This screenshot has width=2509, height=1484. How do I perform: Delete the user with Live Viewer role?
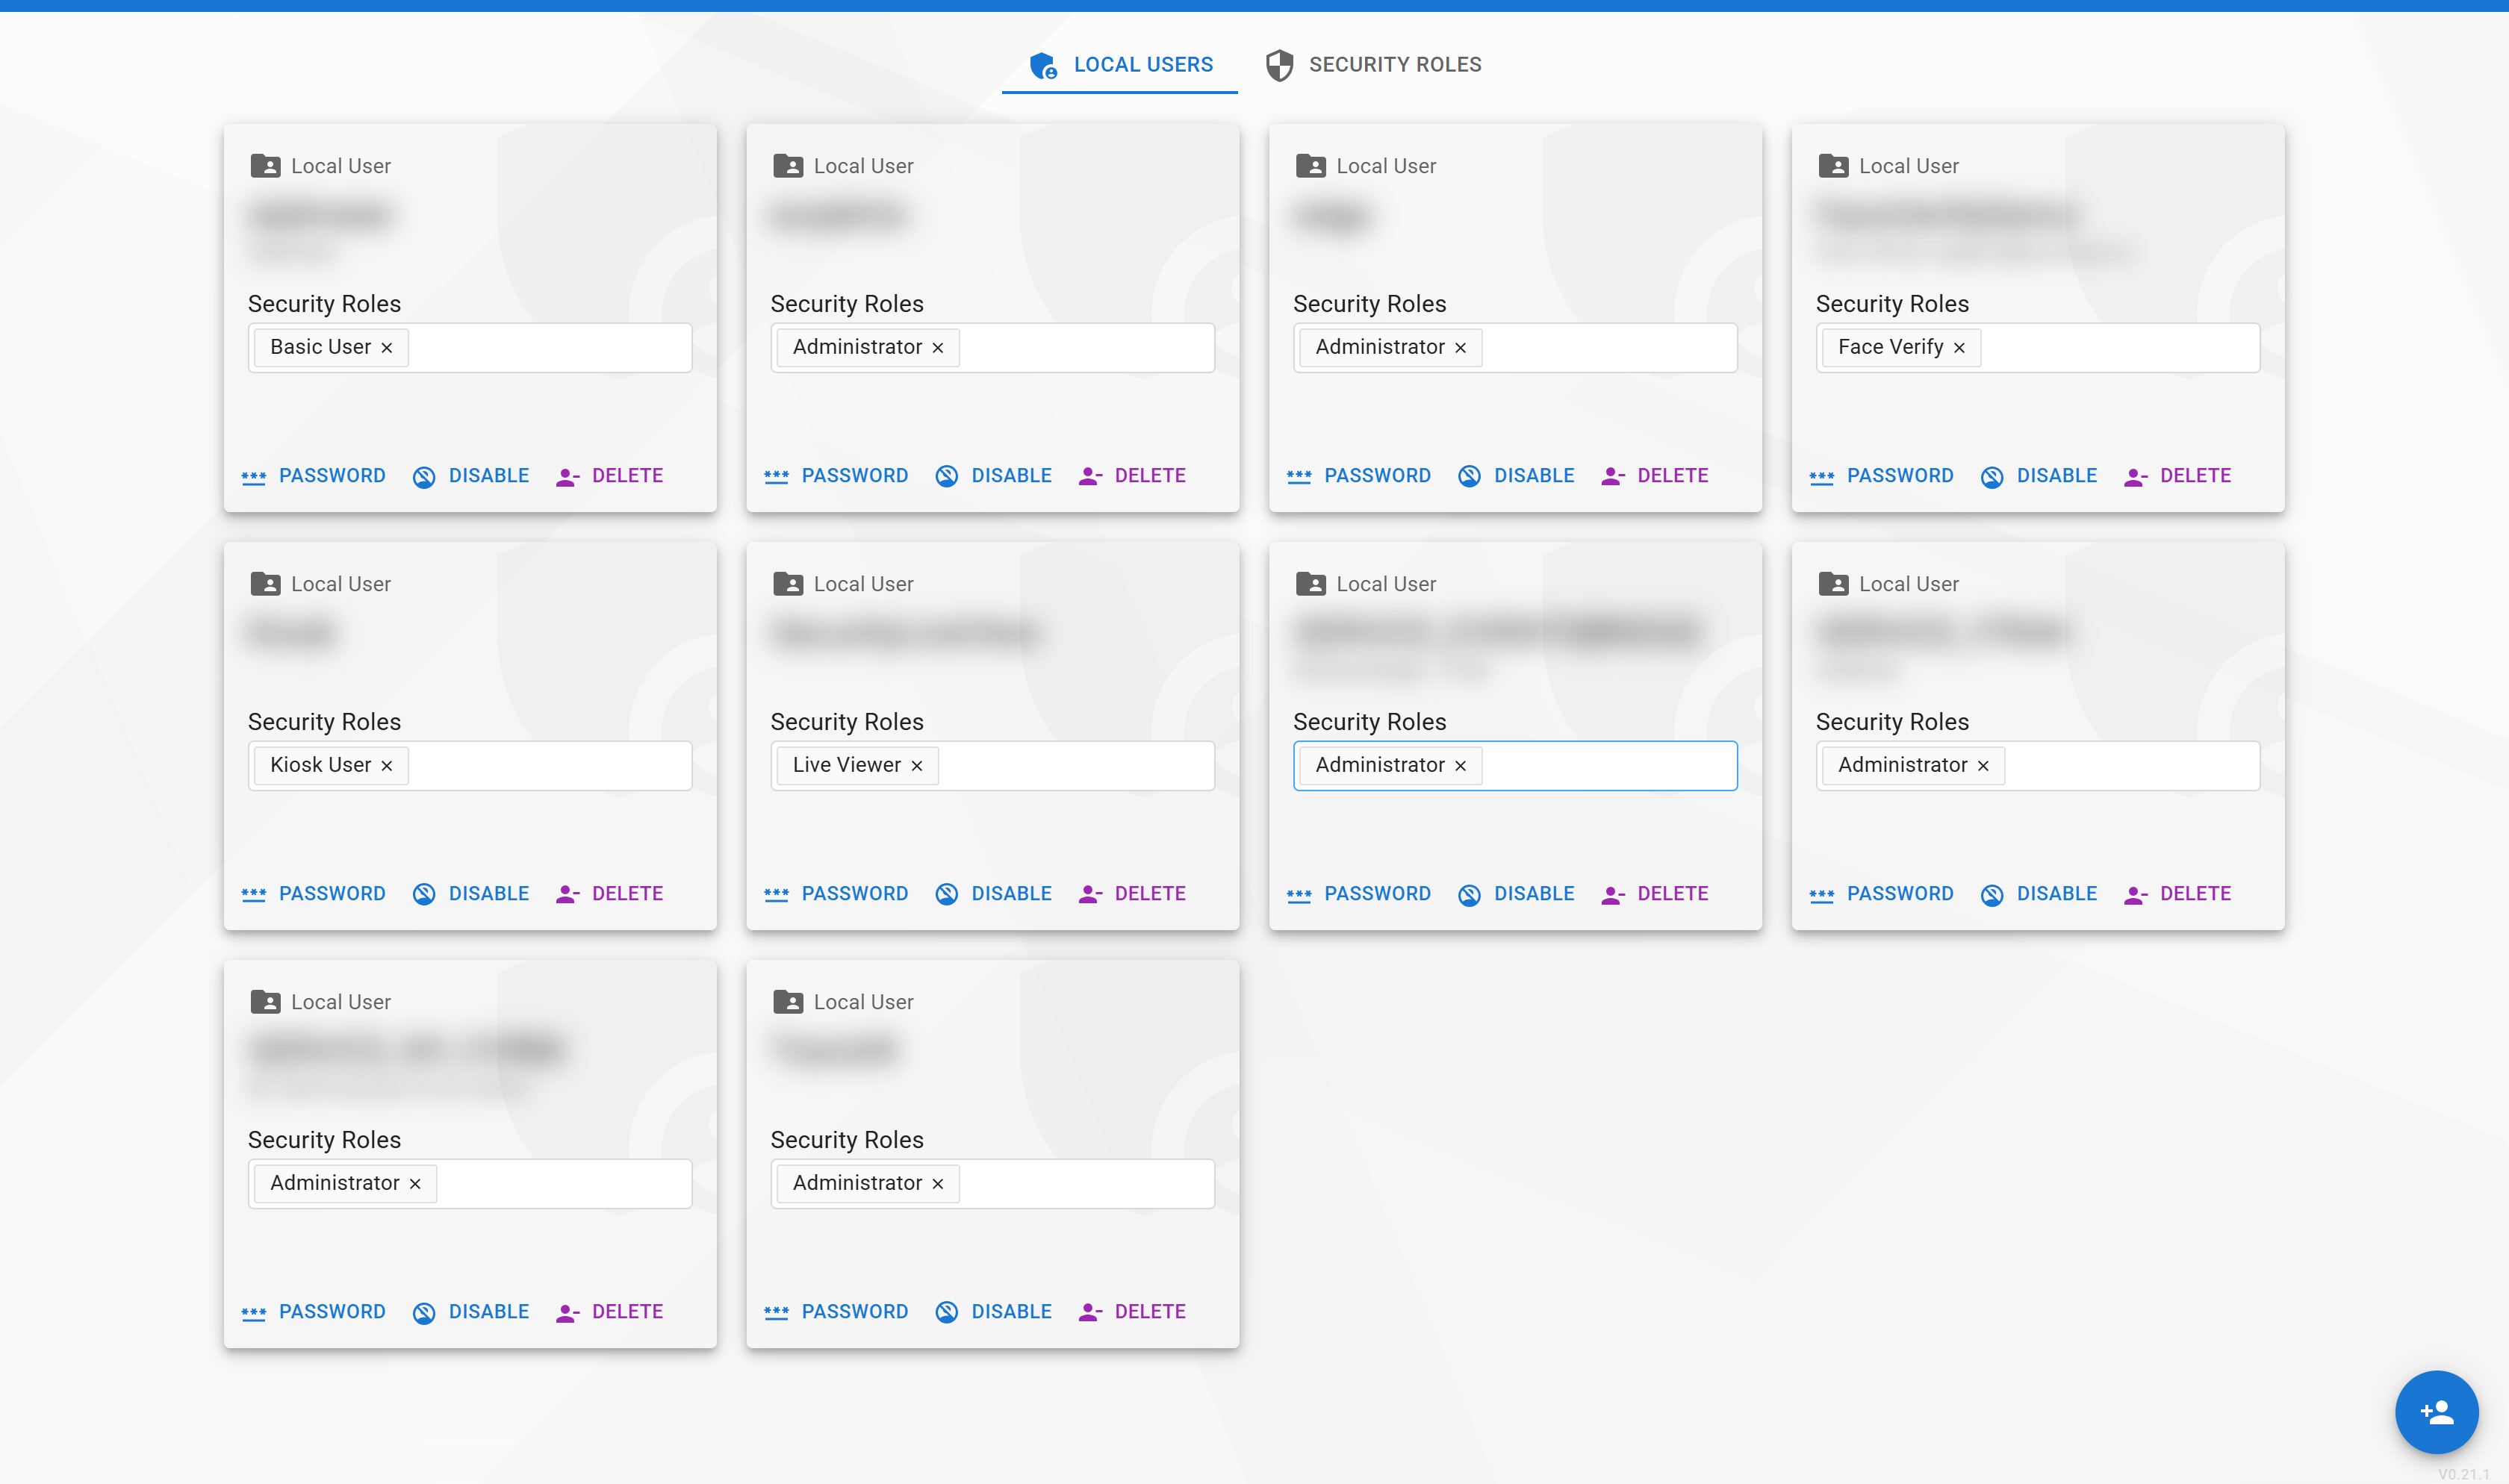1133,894
